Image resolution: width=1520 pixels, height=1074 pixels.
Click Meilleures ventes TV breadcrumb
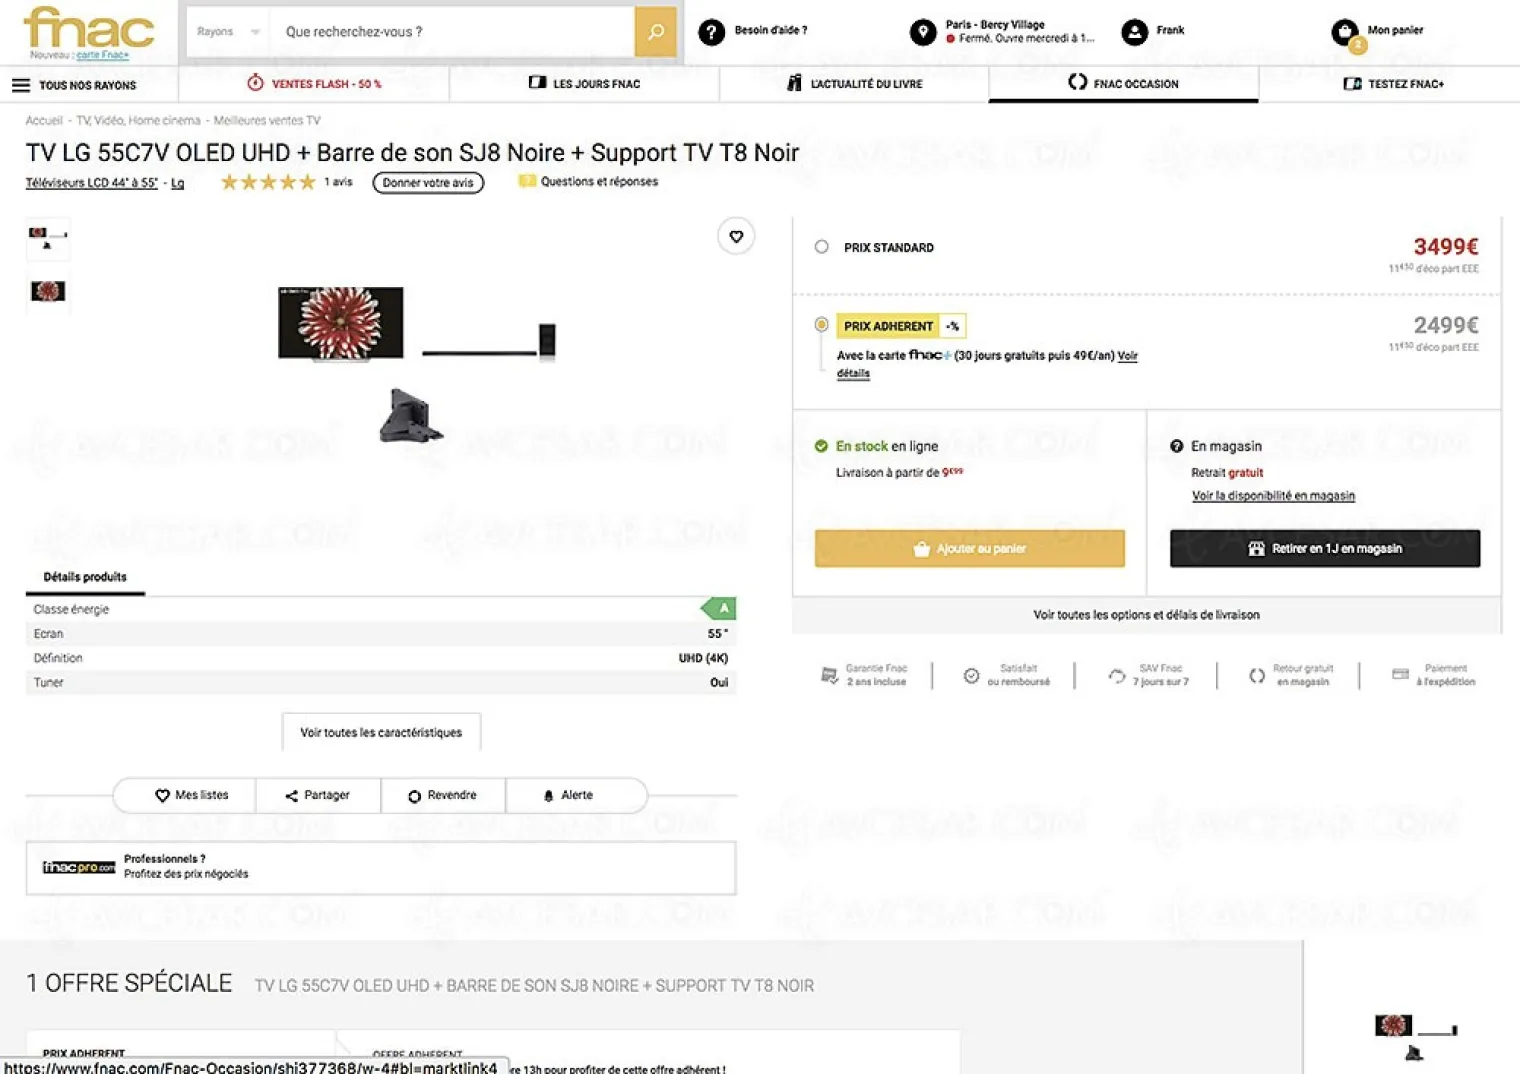pyautogui.click(x=267, y=120)
